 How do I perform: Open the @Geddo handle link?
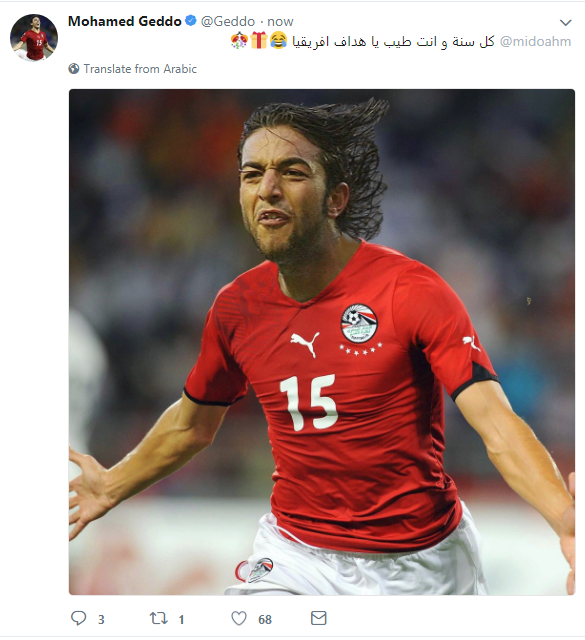click(228, 21)
